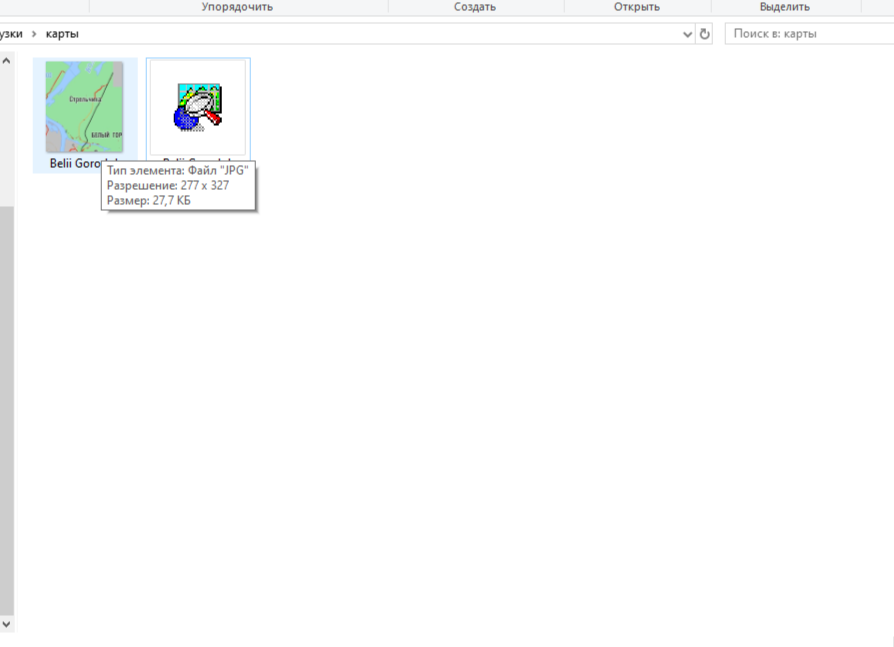Viewport: 894px width, 647px height.
Task: Click the empty address bar area to edit path
Action: 380,34
